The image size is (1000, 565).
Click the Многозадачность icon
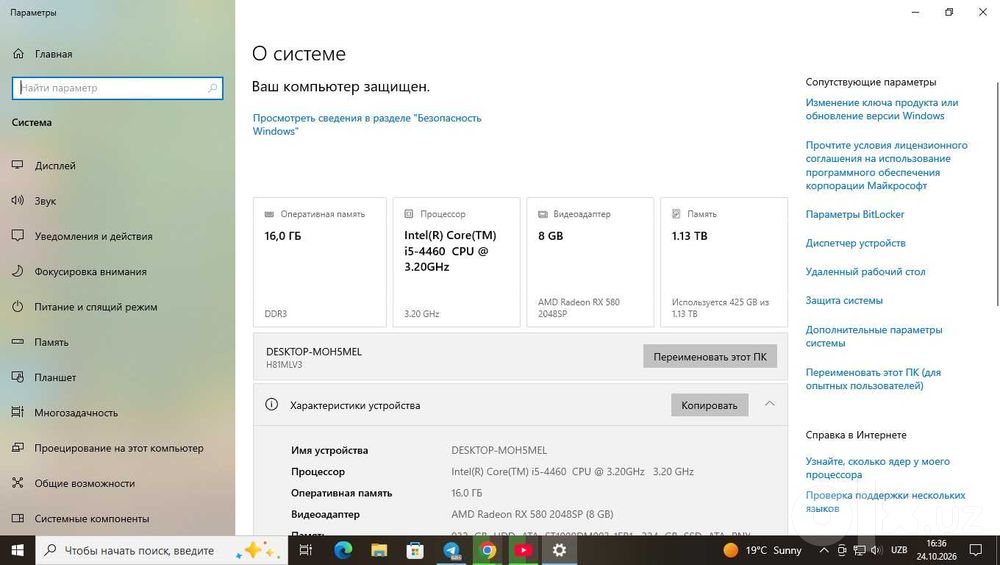pos(18,412)
